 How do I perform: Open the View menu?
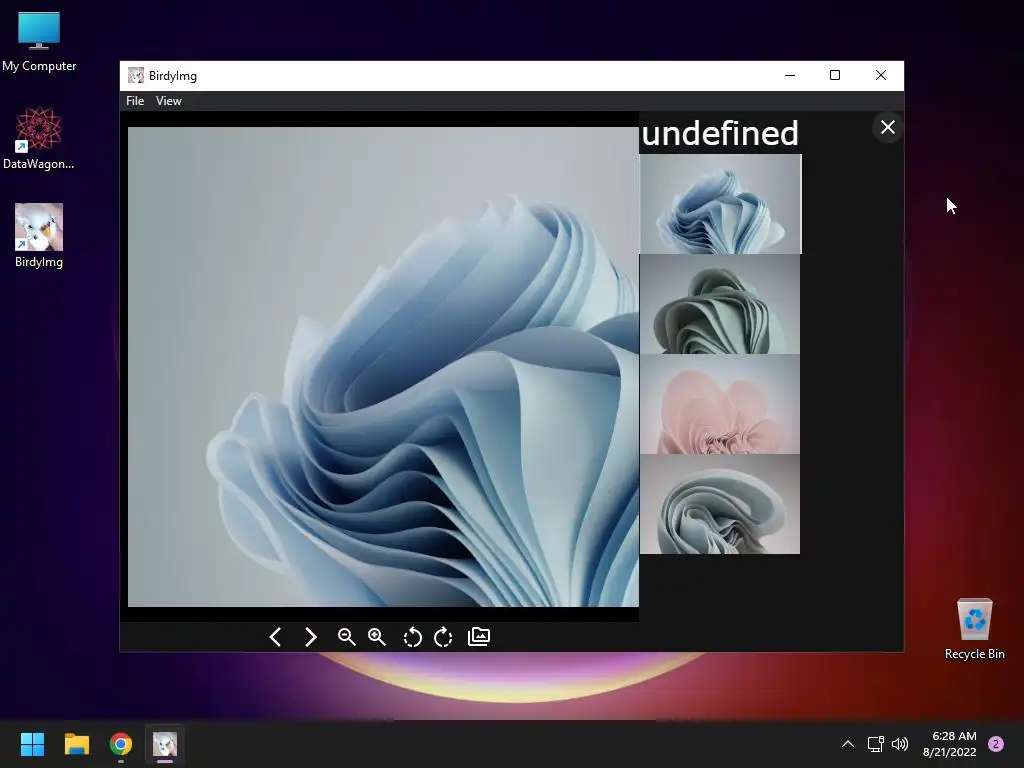tap(168, 101)
